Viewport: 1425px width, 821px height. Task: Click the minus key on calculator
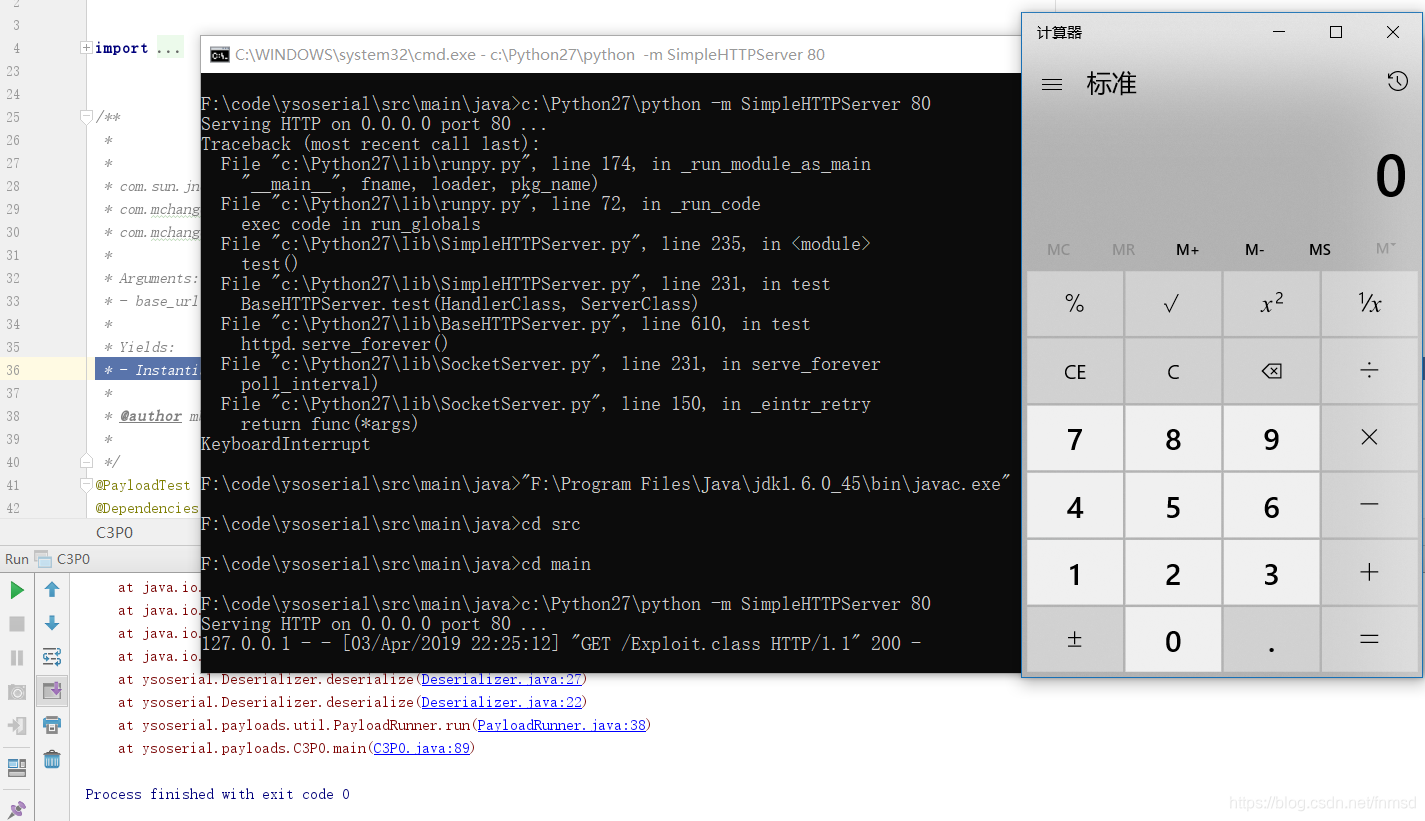tap(1369, 505)
